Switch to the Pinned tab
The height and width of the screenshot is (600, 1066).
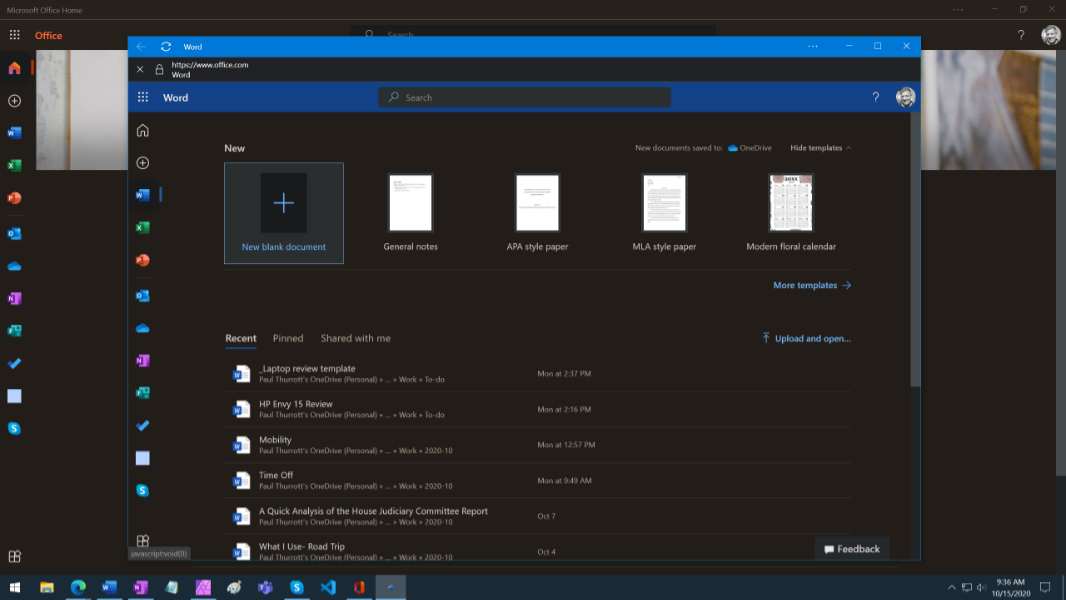pyautogui.click(x=288, y=338)
